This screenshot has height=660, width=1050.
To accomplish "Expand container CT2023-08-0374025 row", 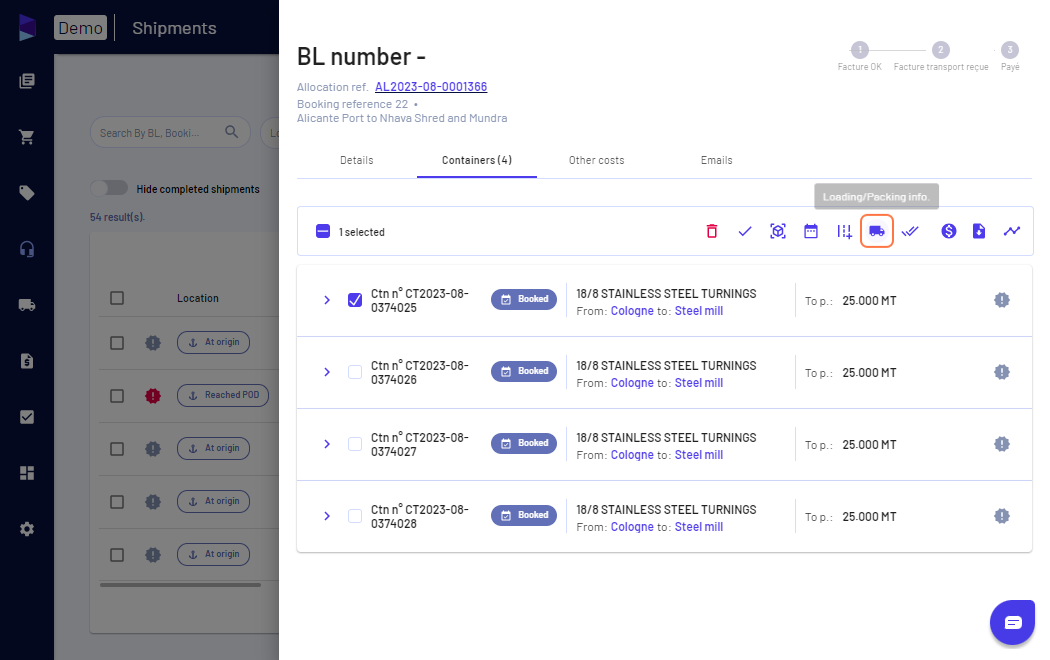I will [x=327, y=300].
